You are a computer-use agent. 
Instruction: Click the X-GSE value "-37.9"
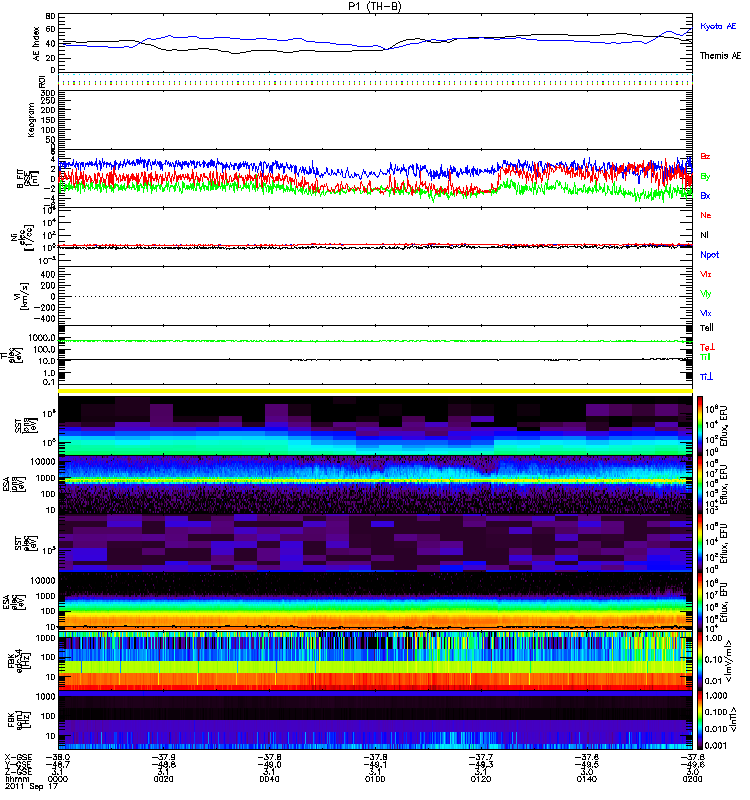pyautogui.click(x=164, y=758)
